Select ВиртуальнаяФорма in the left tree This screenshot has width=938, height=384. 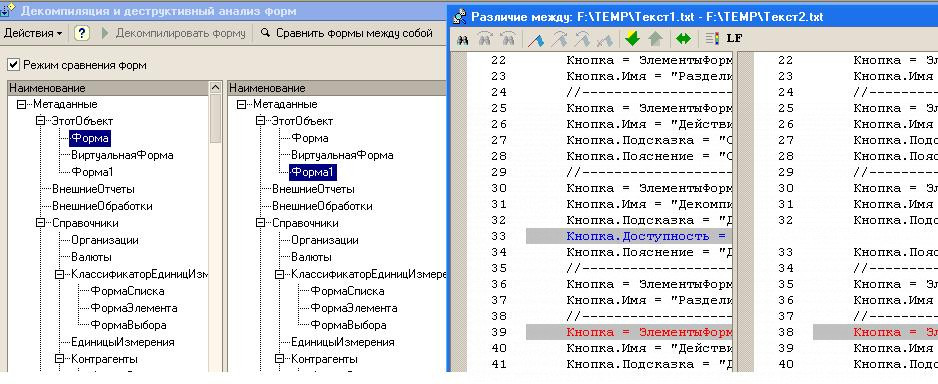(122, 155)
